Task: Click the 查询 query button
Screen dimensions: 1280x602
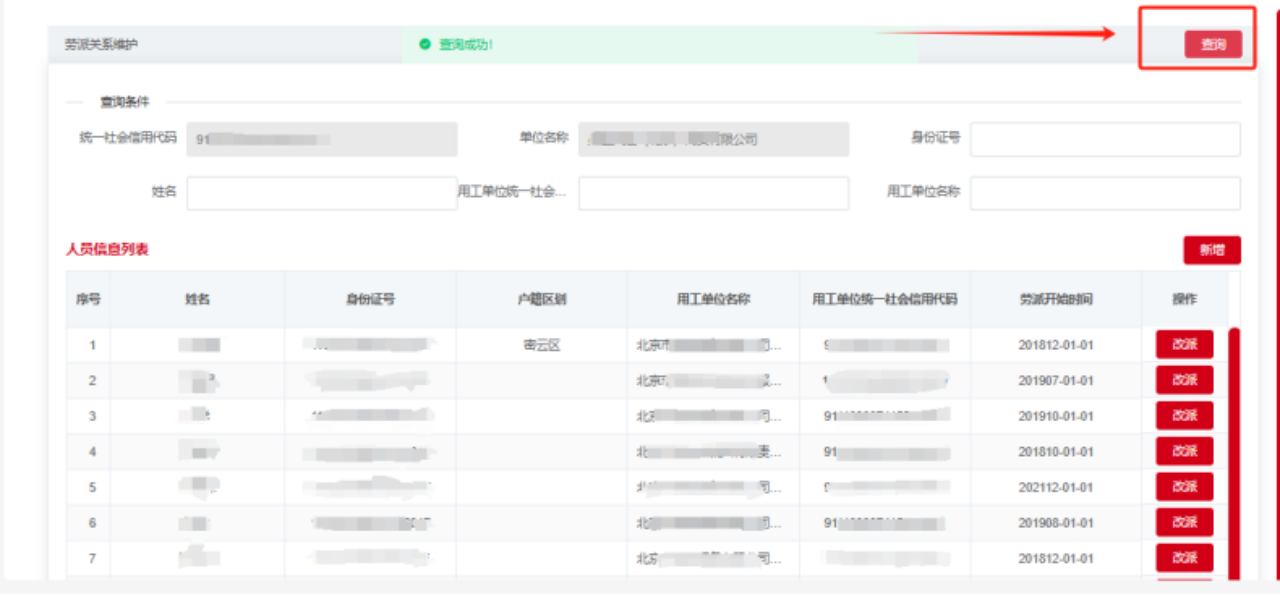Action: [1215, 44]
